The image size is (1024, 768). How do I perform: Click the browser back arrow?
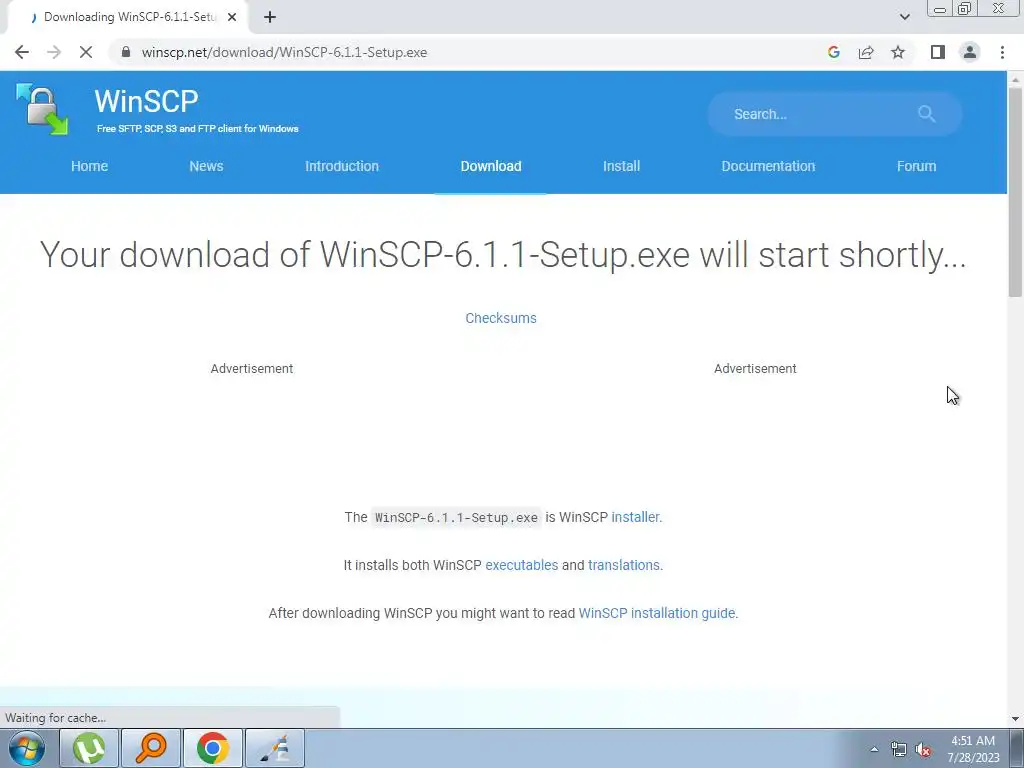tap(22, 52)
